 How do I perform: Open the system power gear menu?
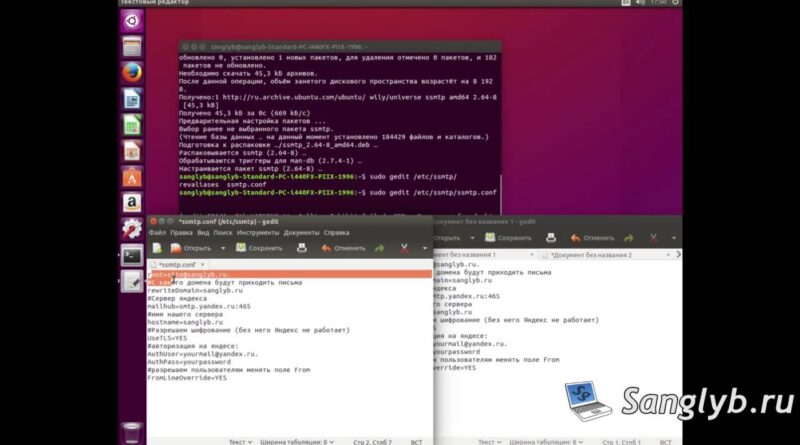675,3
